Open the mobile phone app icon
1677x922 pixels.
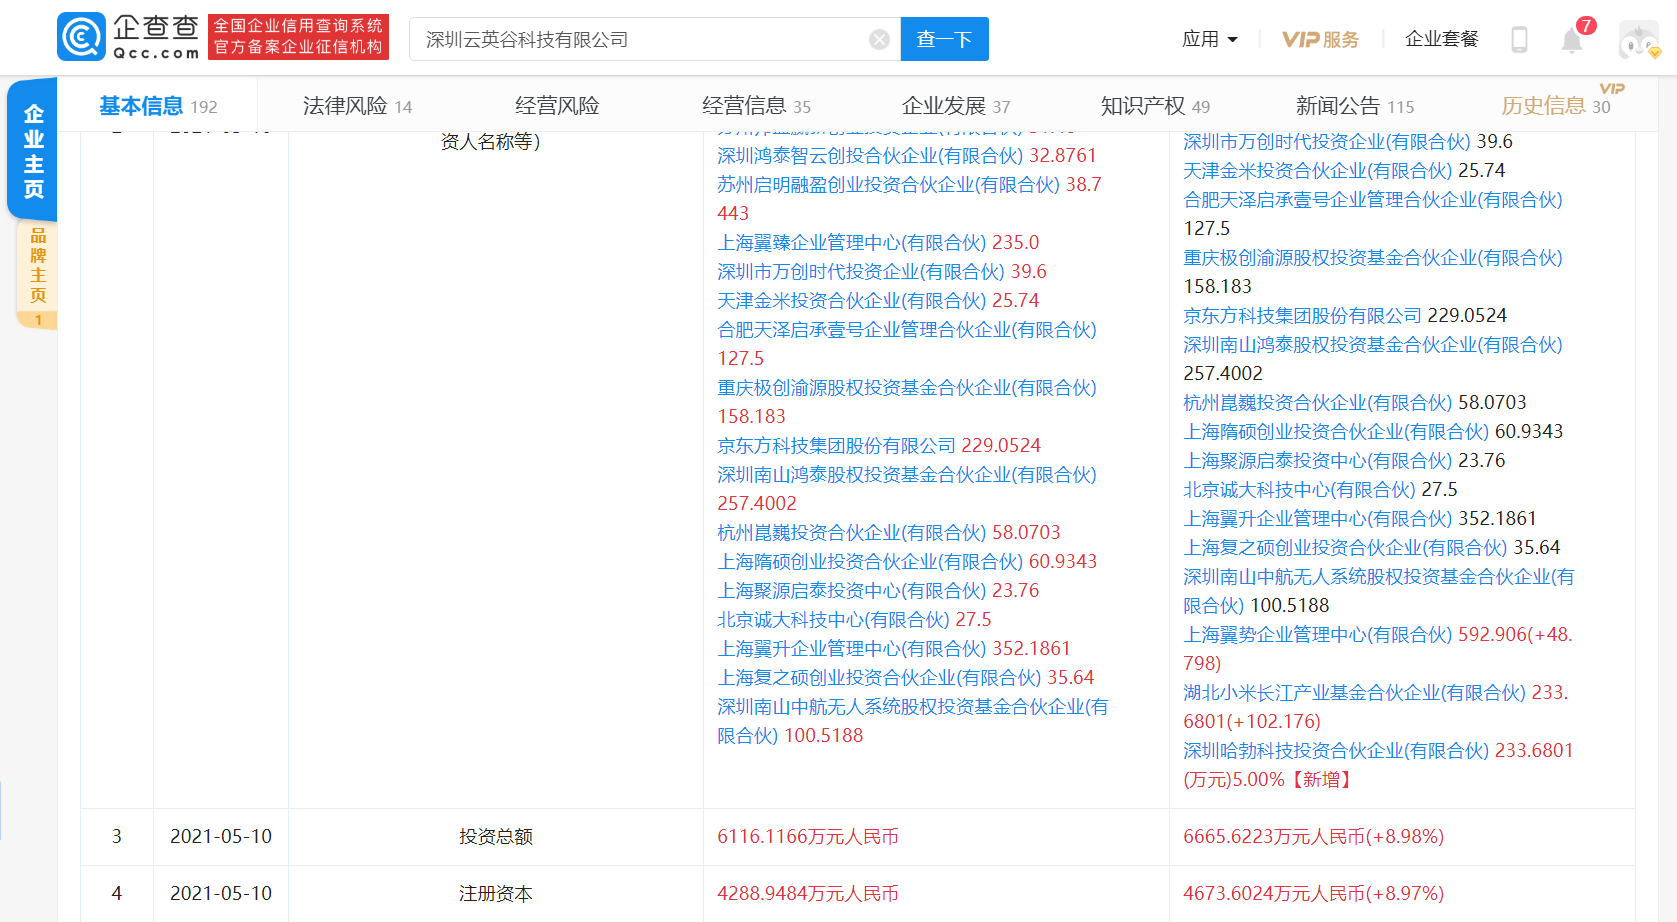coord(1519,39)
